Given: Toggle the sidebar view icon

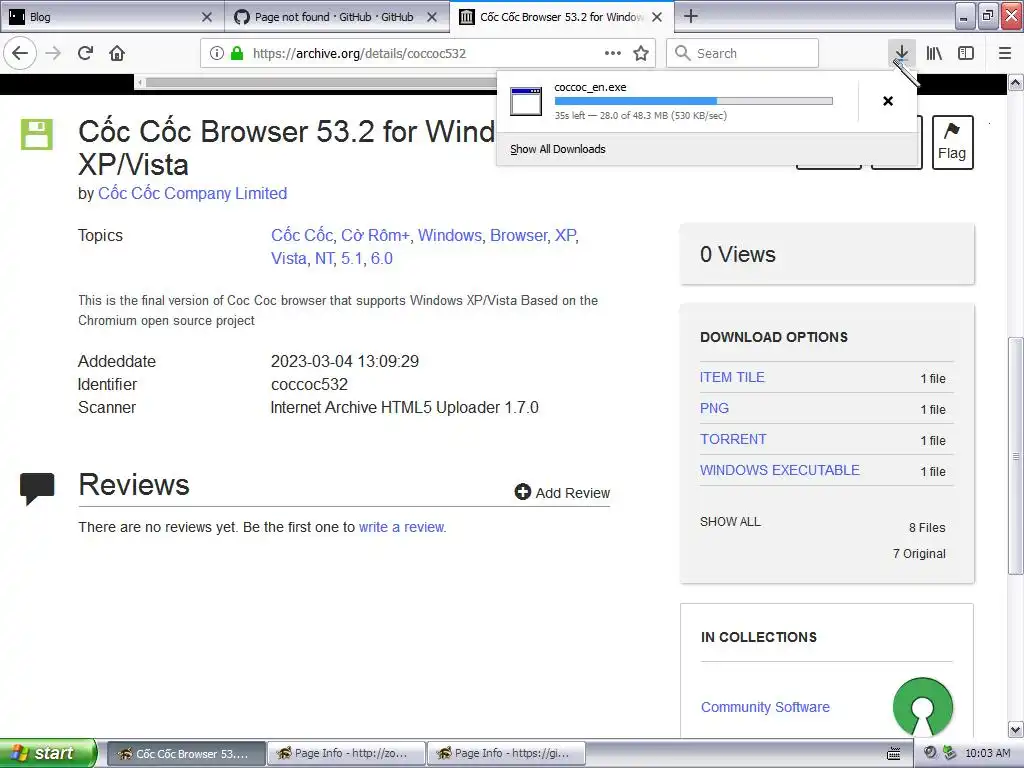Looking at the screenshot, I should [x=966, y=53].
